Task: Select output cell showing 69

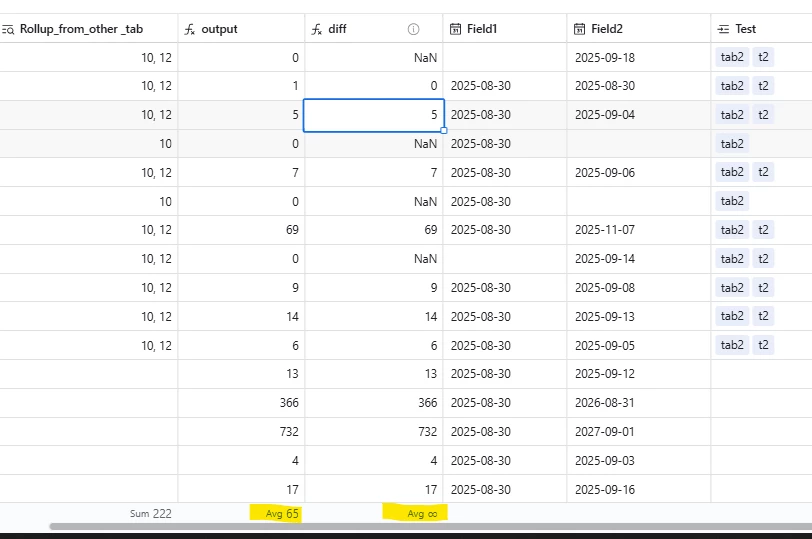Action: click(x=241, y=230)
